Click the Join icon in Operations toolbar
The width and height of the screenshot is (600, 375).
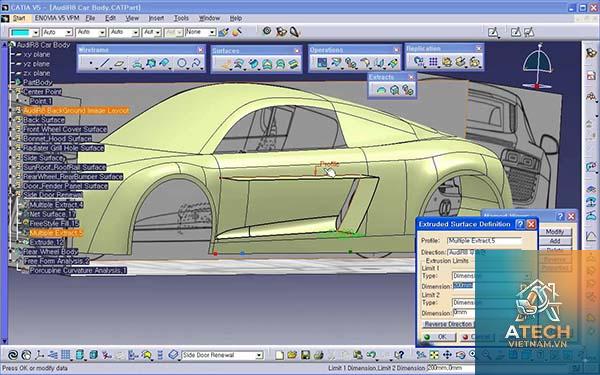[x=322, y=63]
